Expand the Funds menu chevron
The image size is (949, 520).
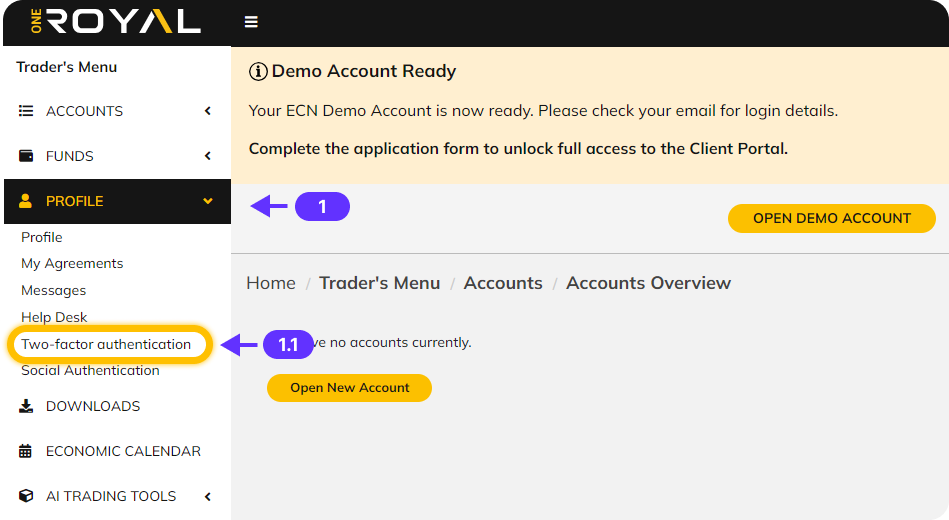click(x=208, y=156)
